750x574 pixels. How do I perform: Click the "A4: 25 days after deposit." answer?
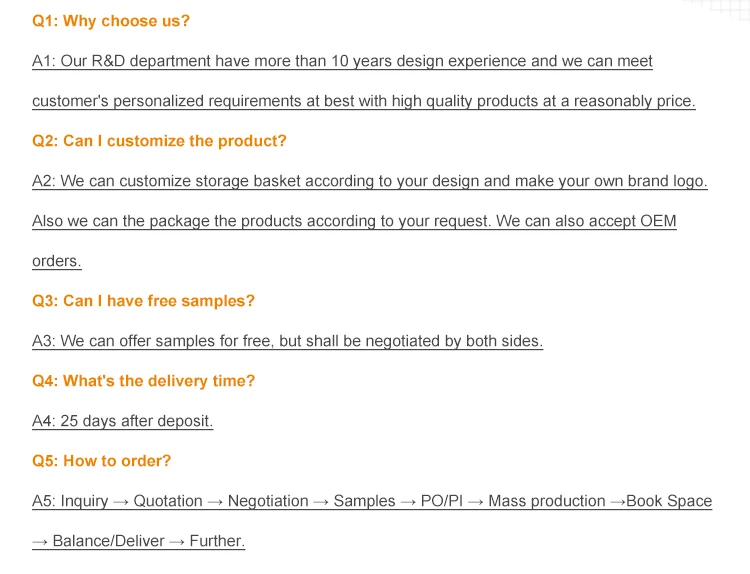click(122, 421)
